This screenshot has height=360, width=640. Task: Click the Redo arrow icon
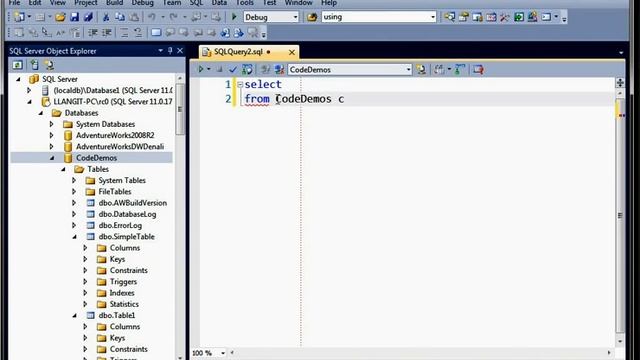[173, 17]
